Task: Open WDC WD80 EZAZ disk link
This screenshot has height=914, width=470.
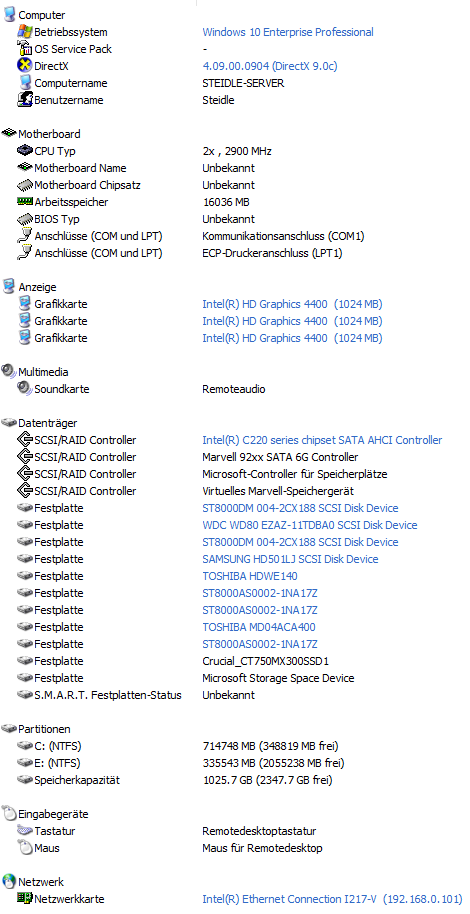Action: tap(310, 525)
